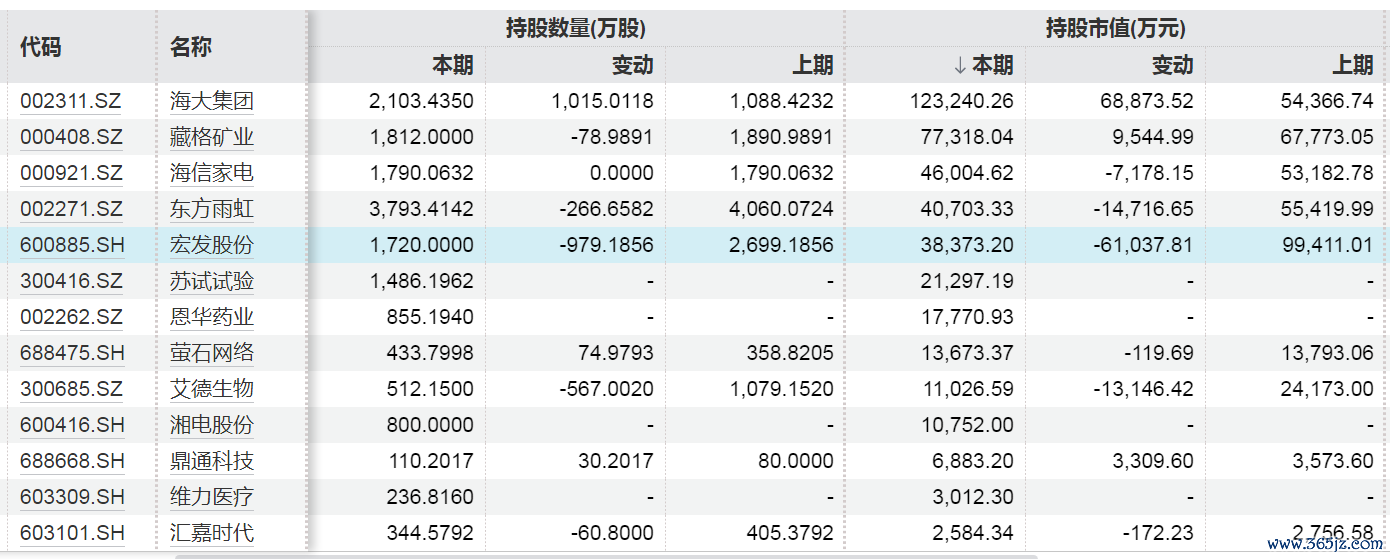Screen dimensions: 1390x559
Task: Open 海大集团 stock name link
Action: point(212,101)
